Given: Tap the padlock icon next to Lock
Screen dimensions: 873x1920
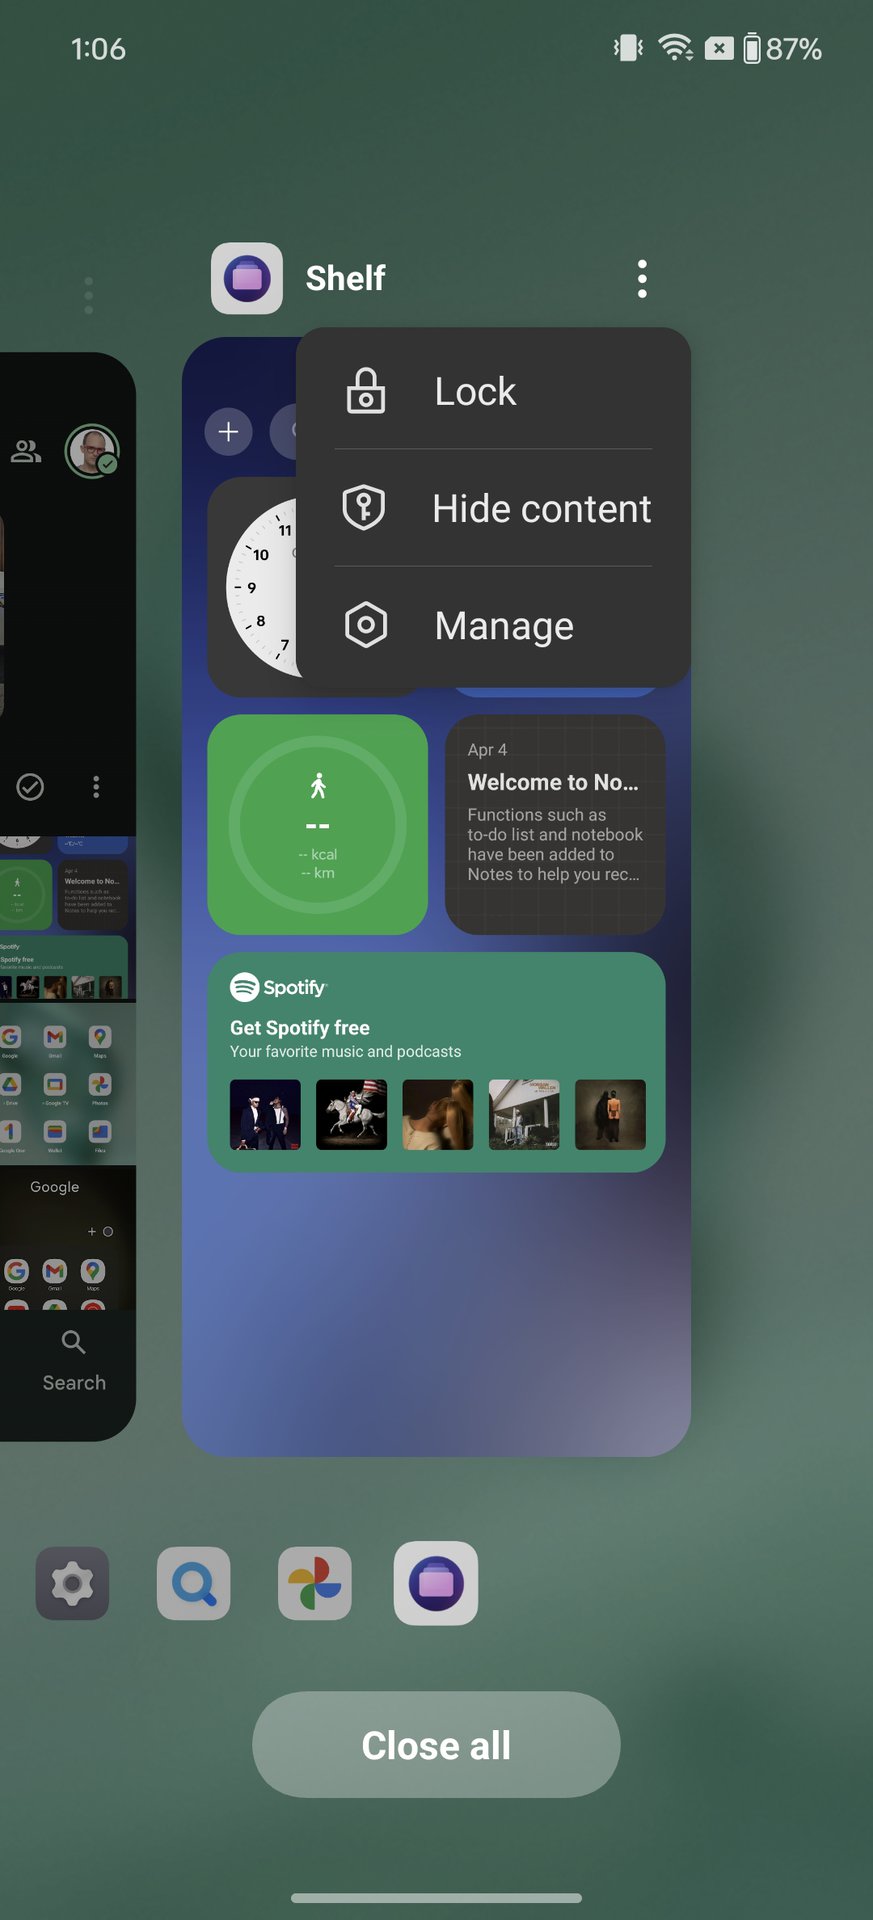Looking at the screenshot, I should point(366,391).
